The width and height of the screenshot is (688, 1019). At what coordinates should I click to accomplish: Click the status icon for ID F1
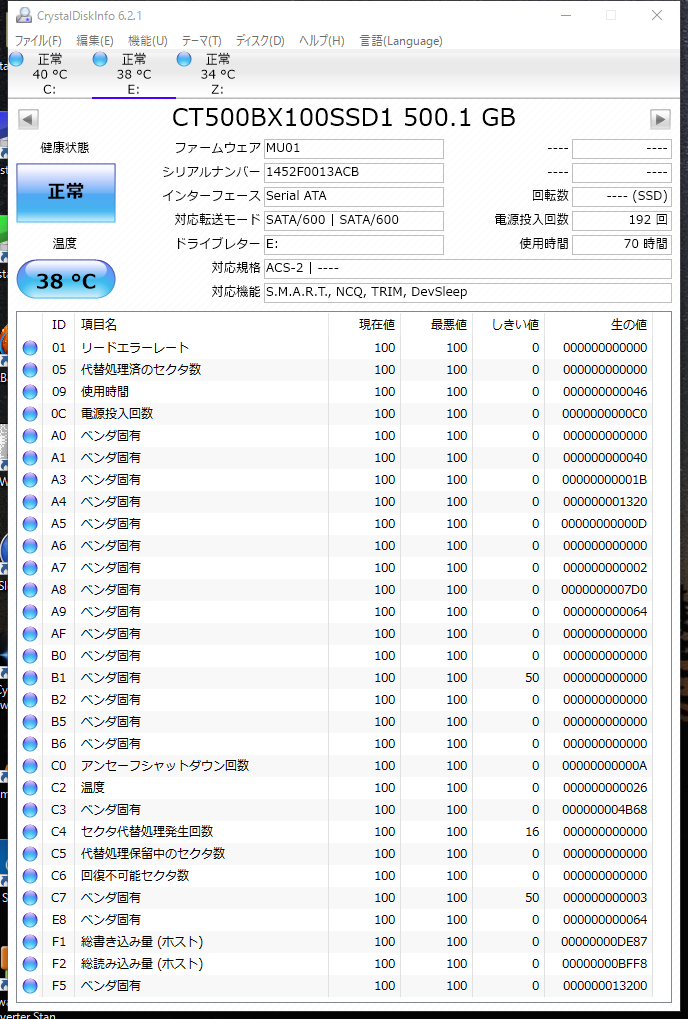pos(30,942)
